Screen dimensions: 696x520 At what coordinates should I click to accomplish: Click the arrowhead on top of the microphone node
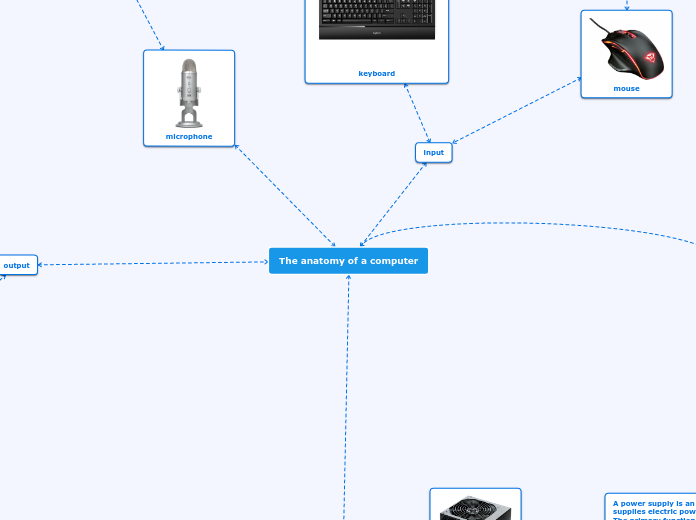(x=162, y=46)
